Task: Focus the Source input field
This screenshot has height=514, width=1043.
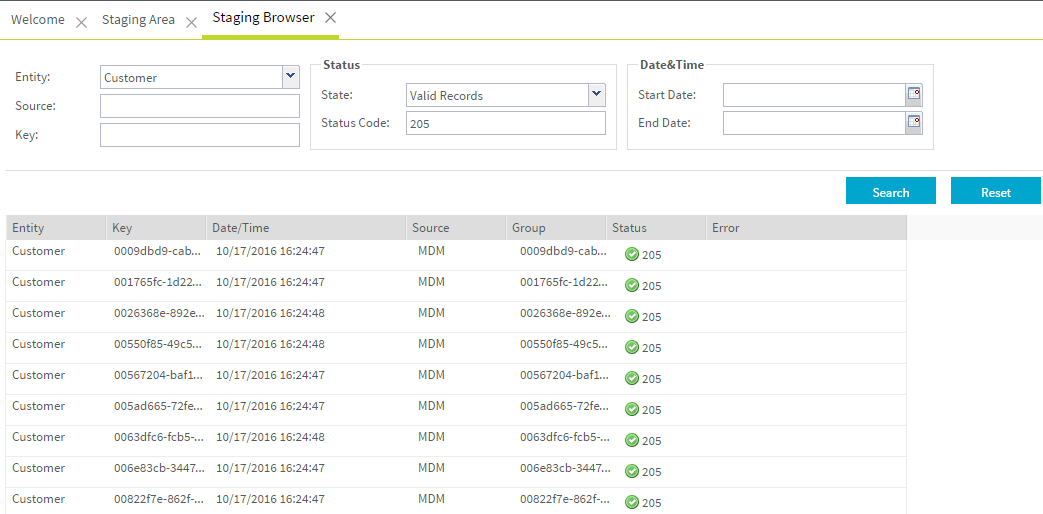Action: point(200,106)
